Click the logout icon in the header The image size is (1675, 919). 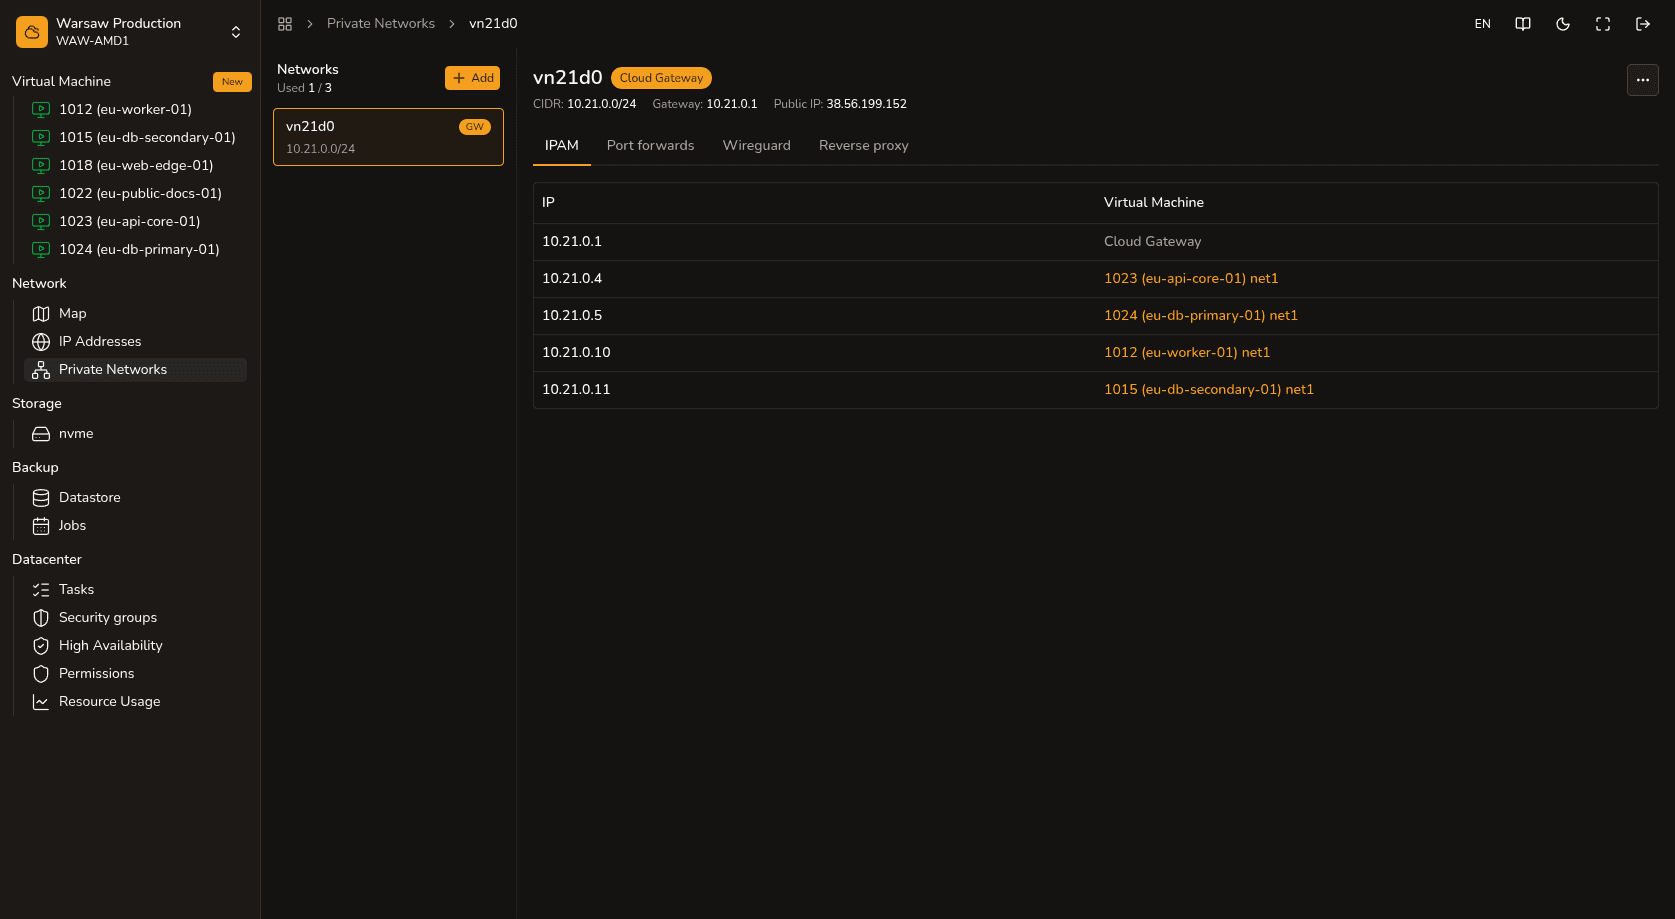[x=1643, y=24]
